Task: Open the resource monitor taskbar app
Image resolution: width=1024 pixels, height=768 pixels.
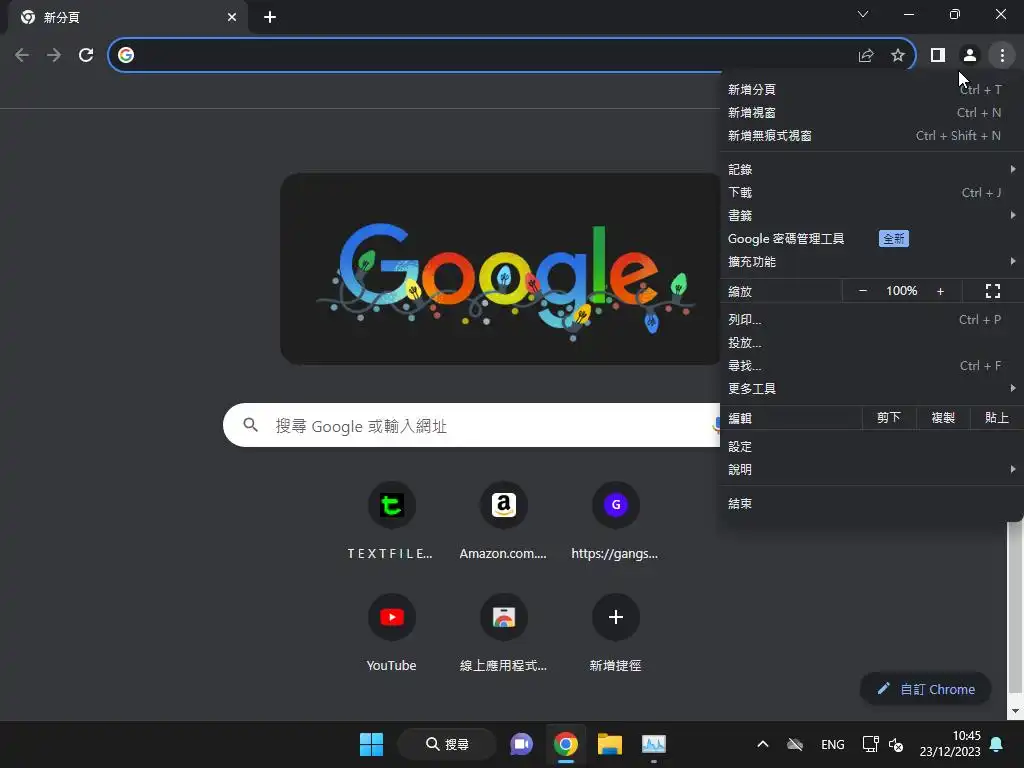Action: point(654,744)
